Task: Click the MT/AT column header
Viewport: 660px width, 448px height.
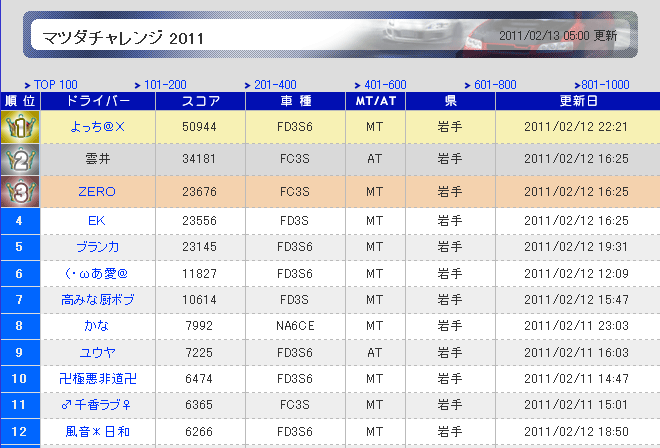Action: 375,101
